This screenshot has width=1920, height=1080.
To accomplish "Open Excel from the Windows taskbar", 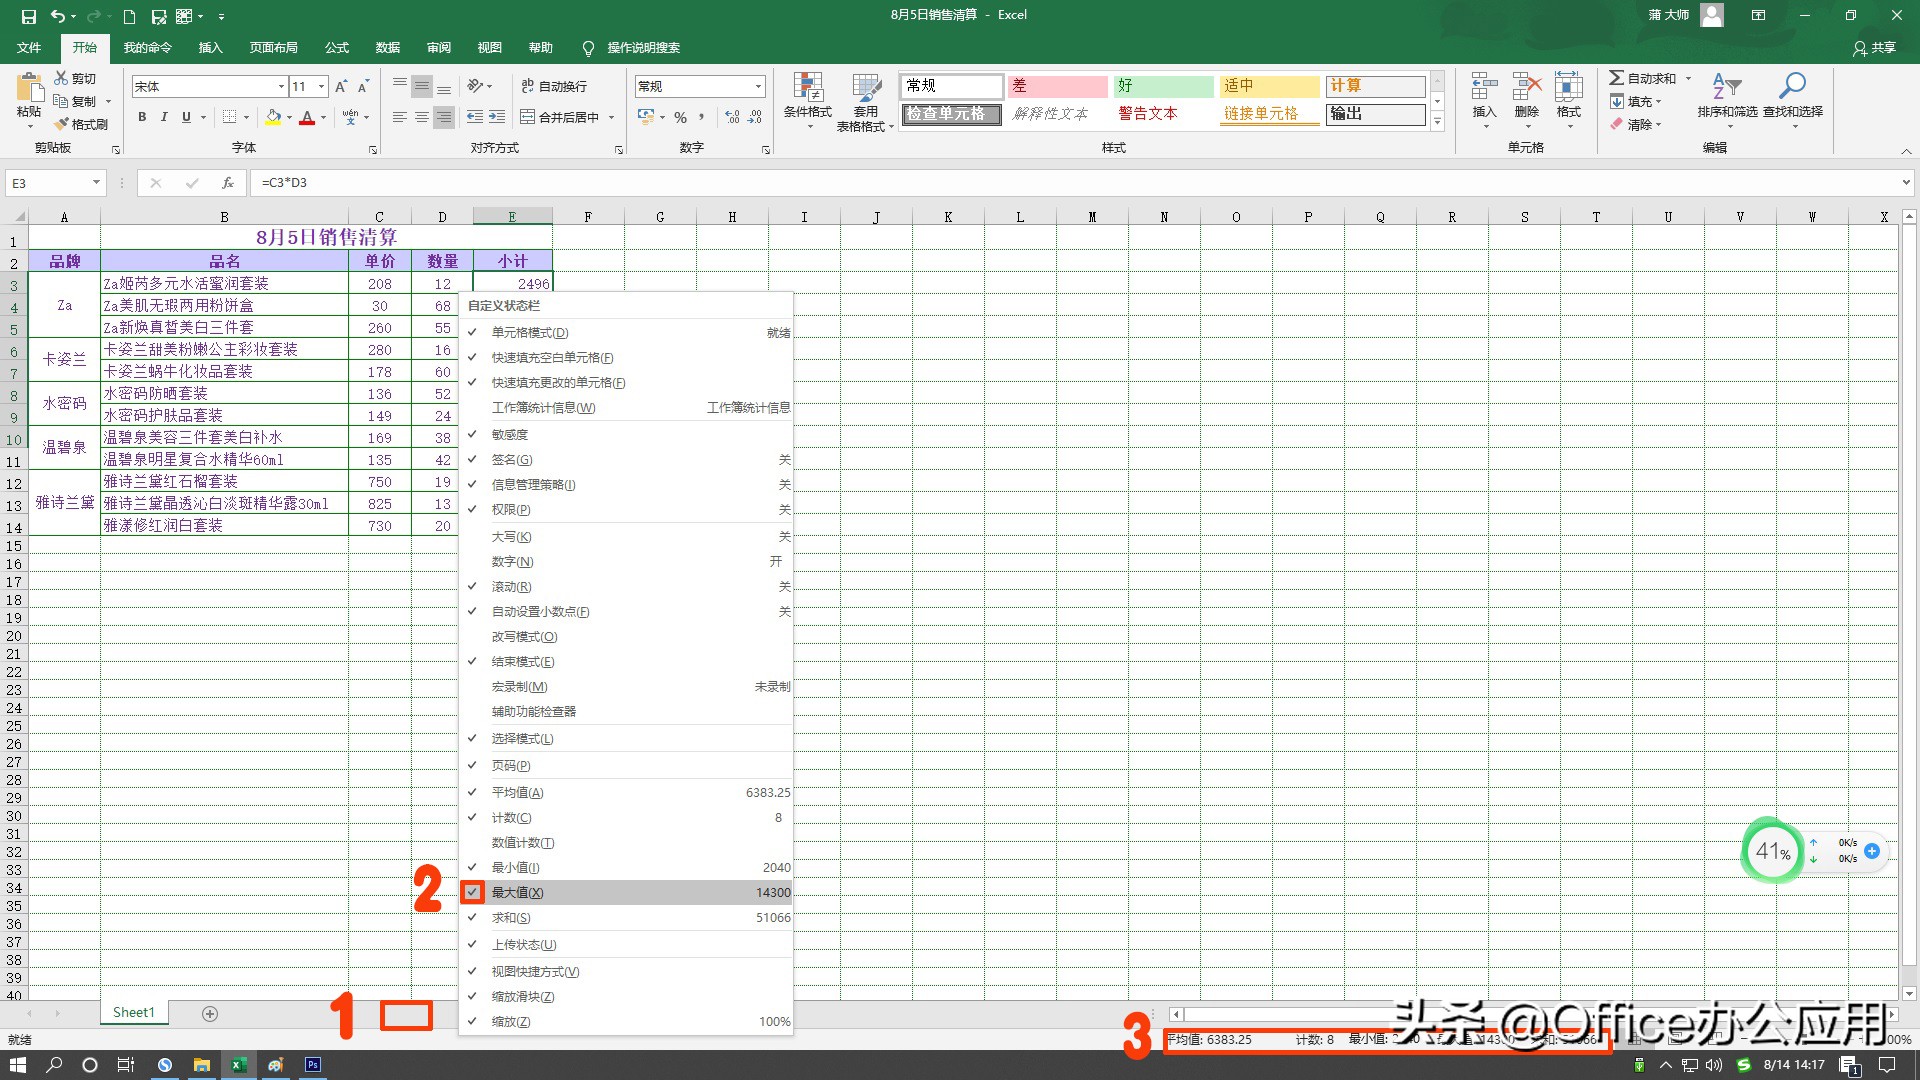I will point(239,1065).
